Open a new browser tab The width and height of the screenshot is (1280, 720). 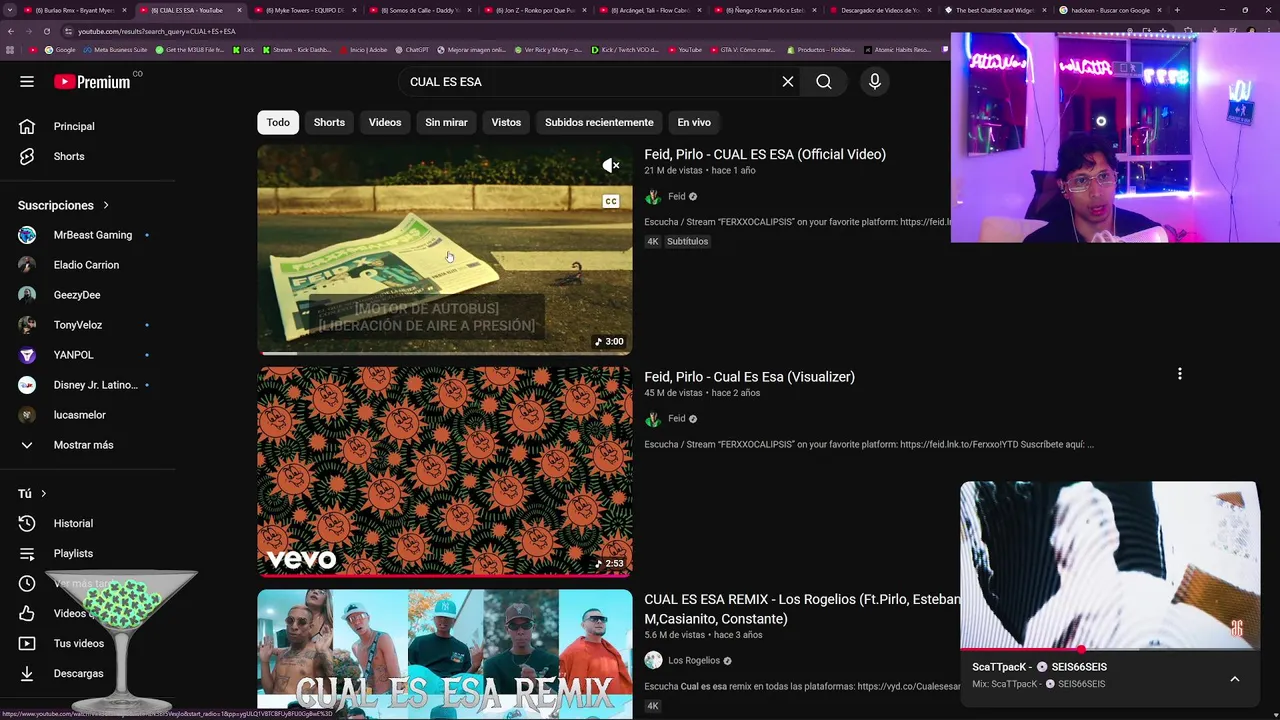1177,10
